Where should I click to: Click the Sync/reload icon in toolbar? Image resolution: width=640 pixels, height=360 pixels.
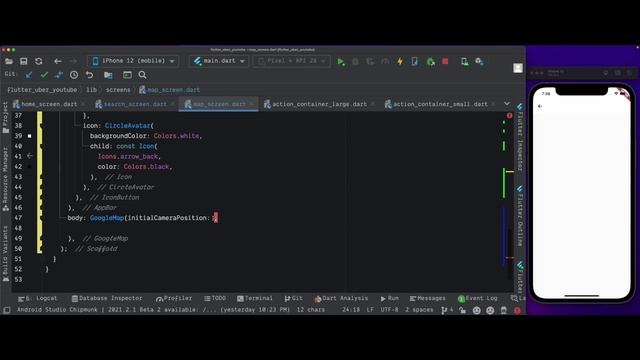(x=39, y=61)
